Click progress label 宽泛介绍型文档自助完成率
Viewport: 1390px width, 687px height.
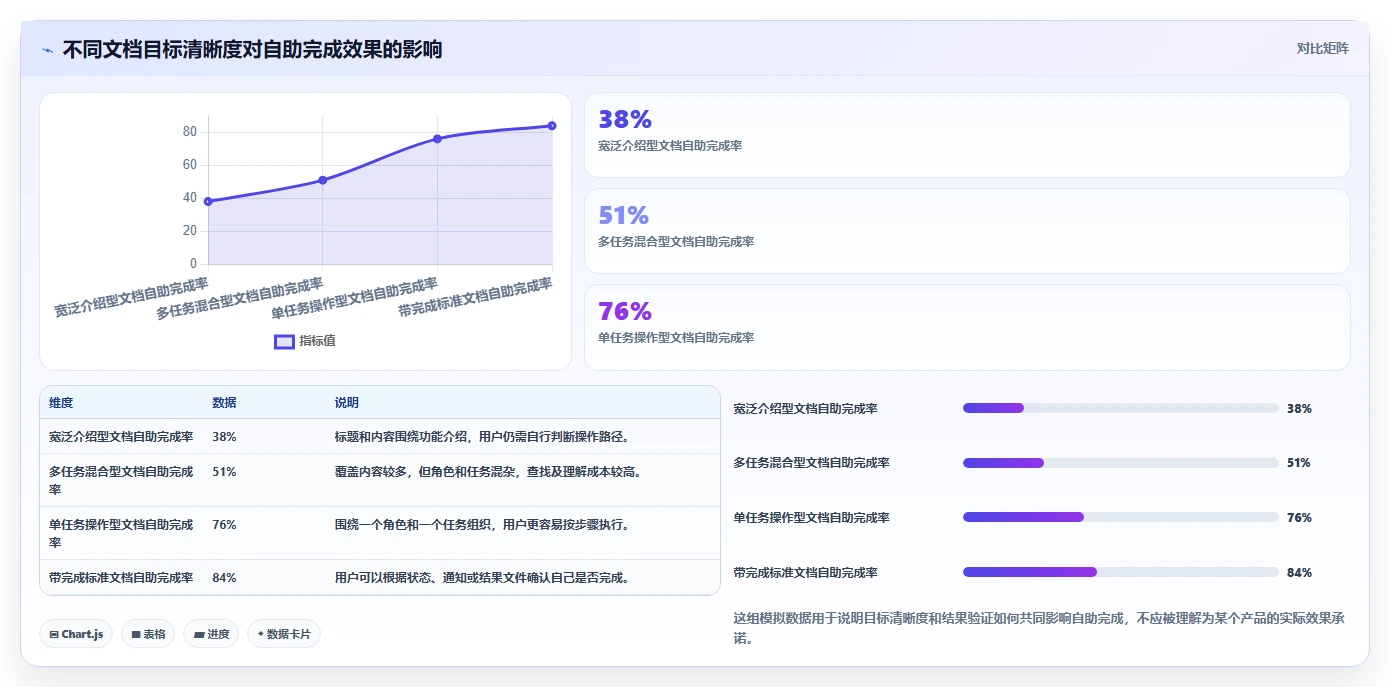tap(805, 409)
